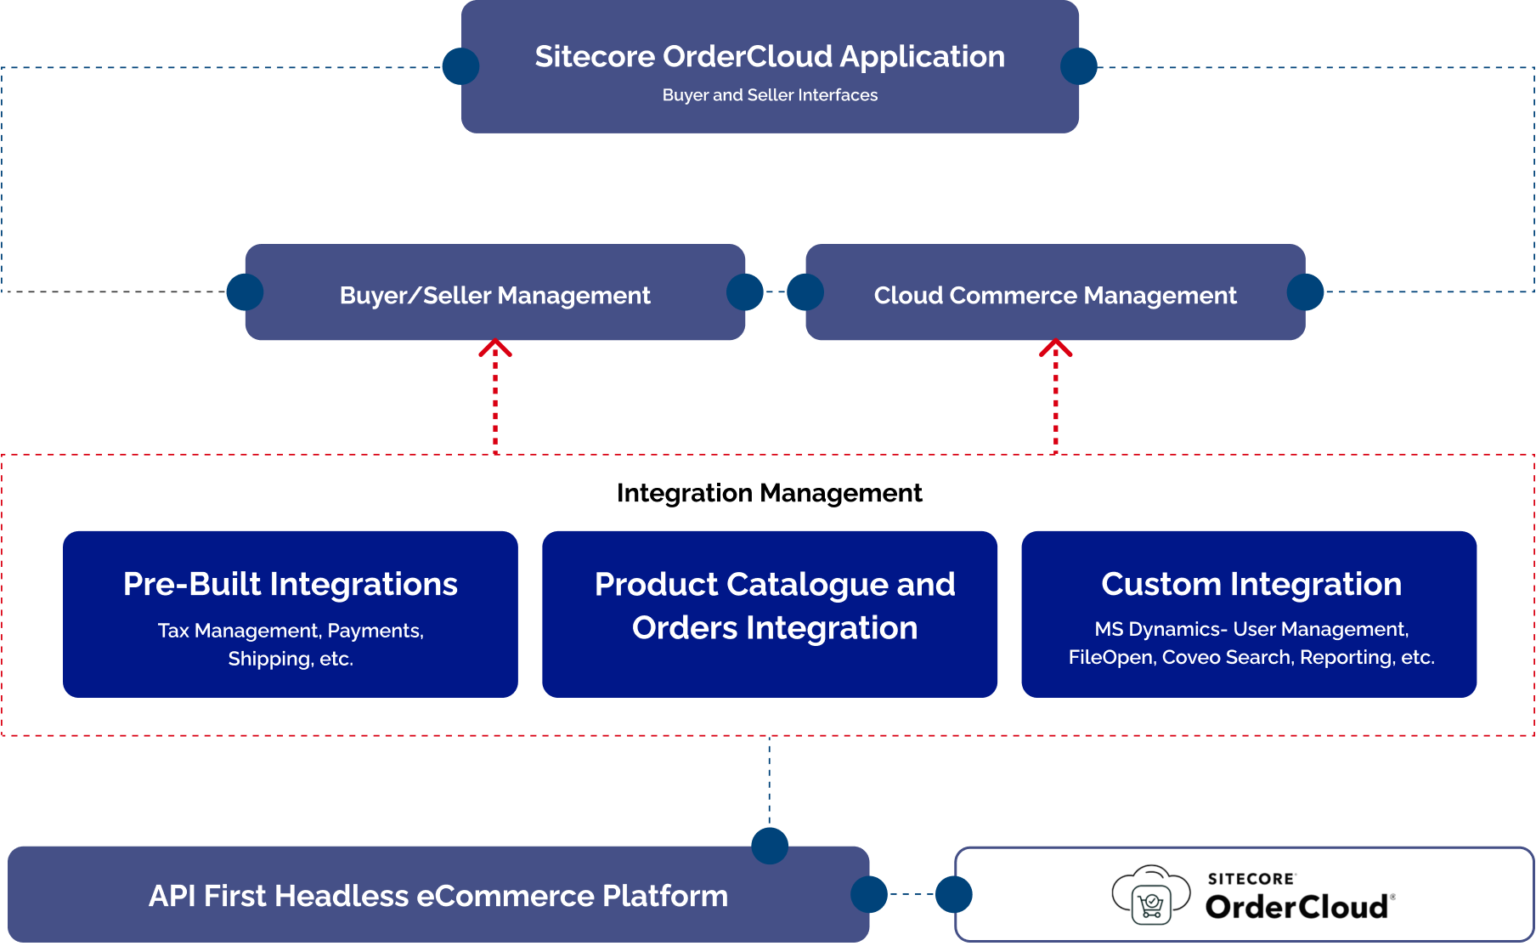Click the Buyer and Seller Interfaces subtitle text
The width and height of the screenshot is (1536, 946).
[769, 95]
